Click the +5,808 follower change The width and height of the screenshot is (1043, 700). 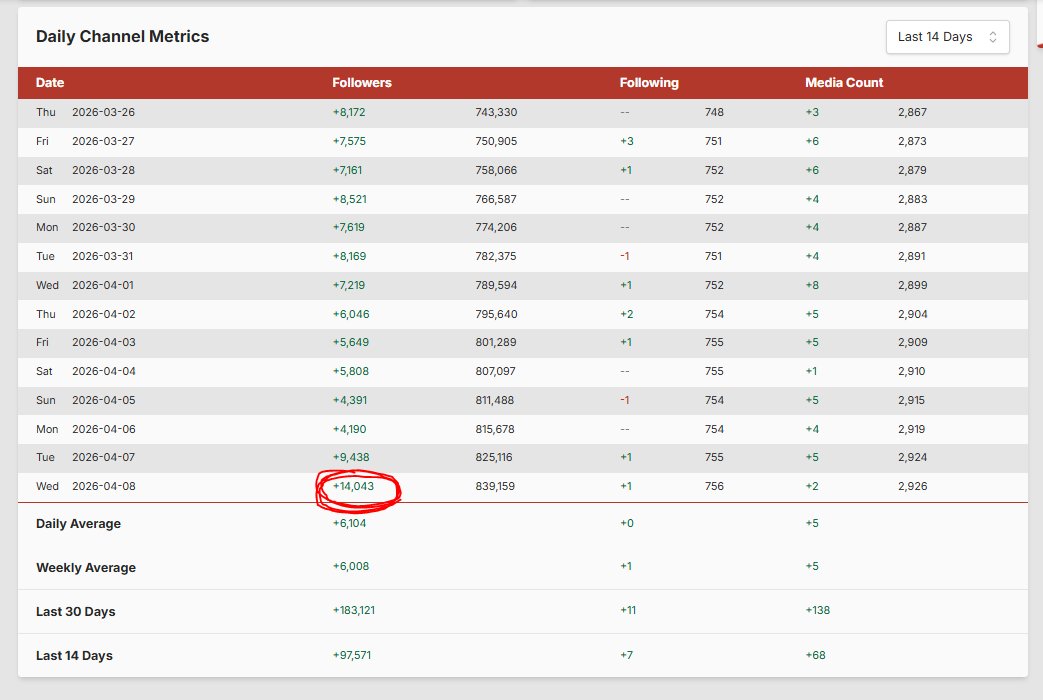[x=351, y=371]
